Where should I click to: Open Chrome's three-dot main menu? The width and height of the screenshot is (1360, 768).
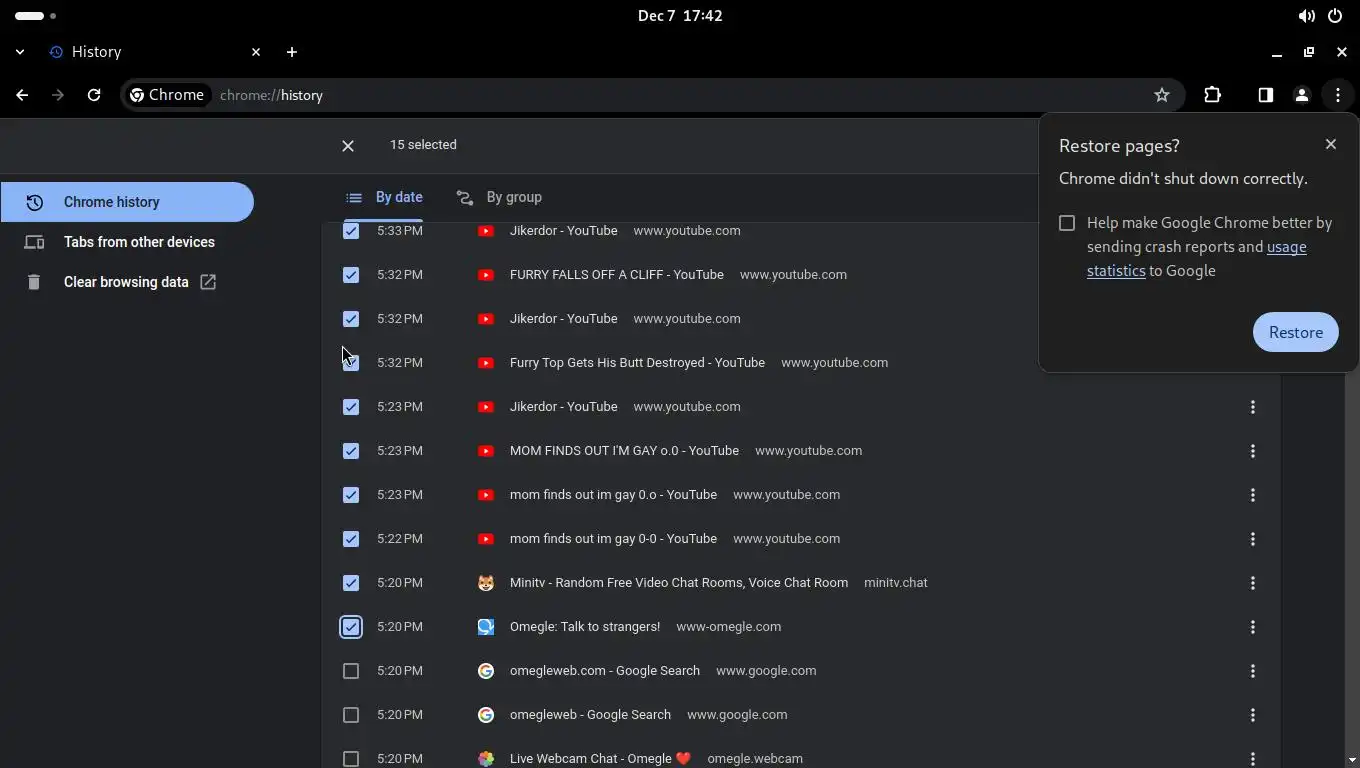click(x=1338, y=95)
